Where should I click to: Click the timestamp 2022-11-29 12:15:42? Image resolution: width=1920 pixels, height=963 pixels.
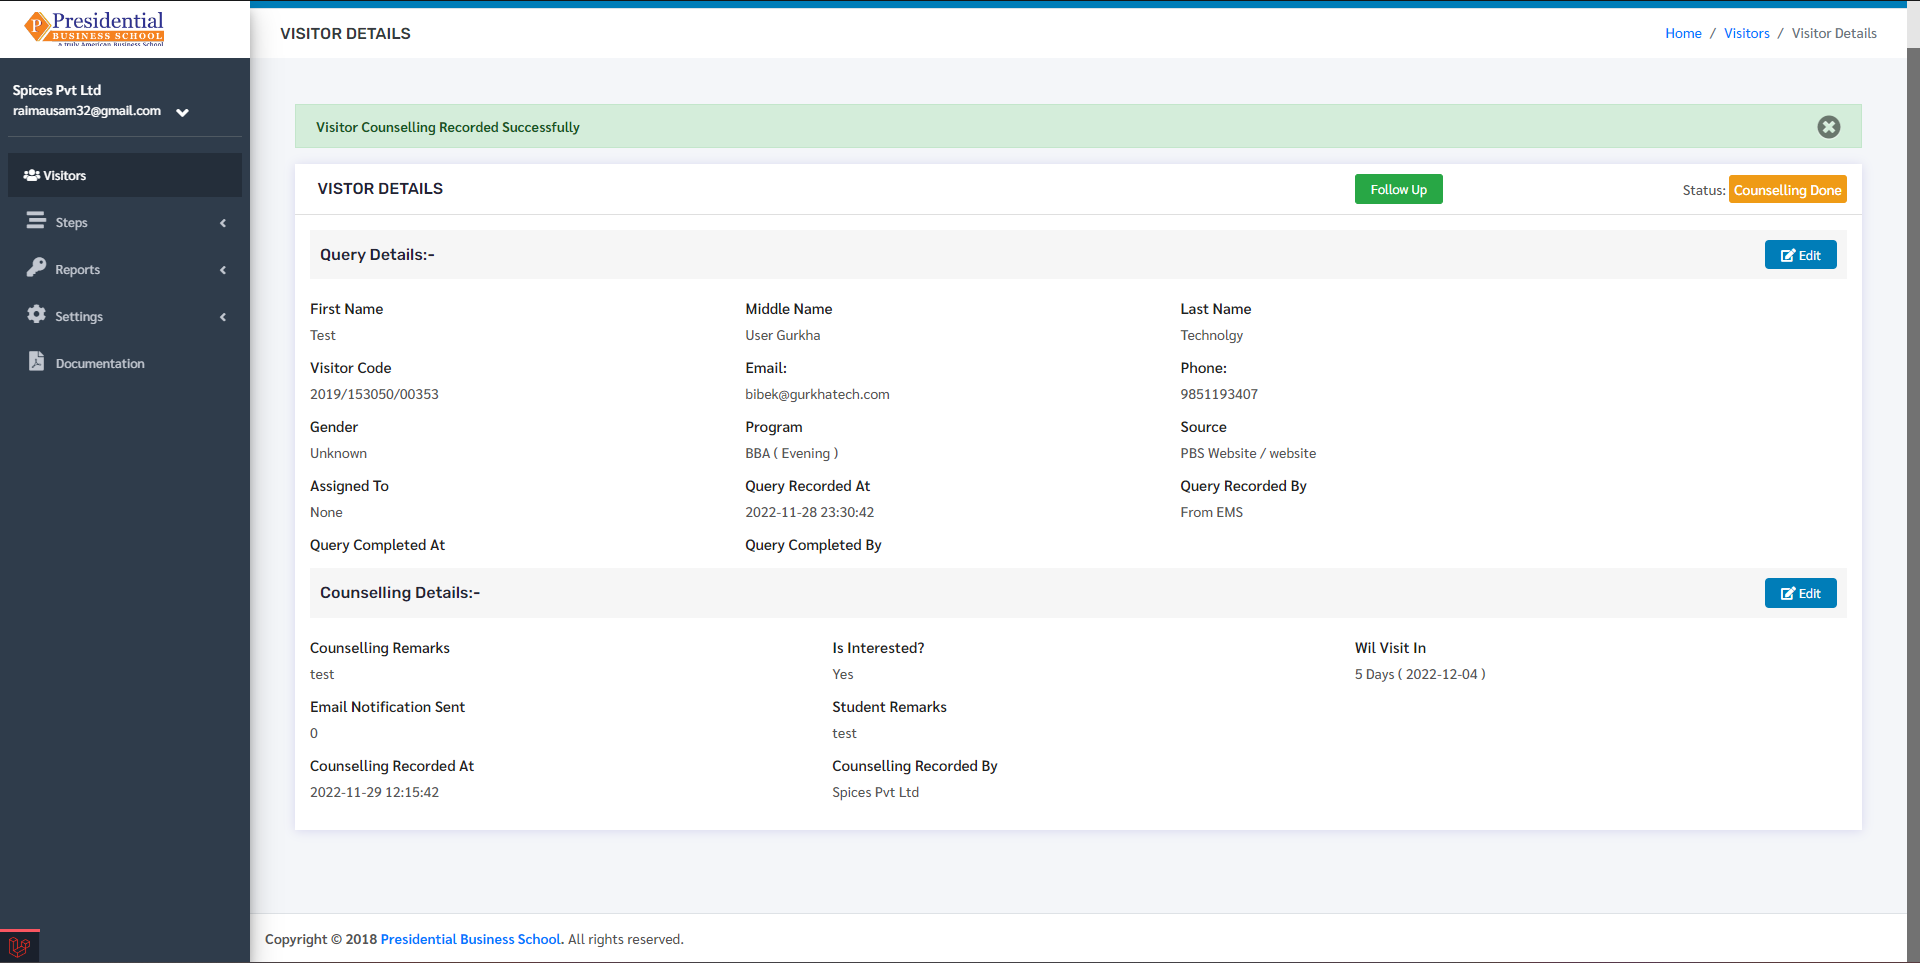point(374,792)
